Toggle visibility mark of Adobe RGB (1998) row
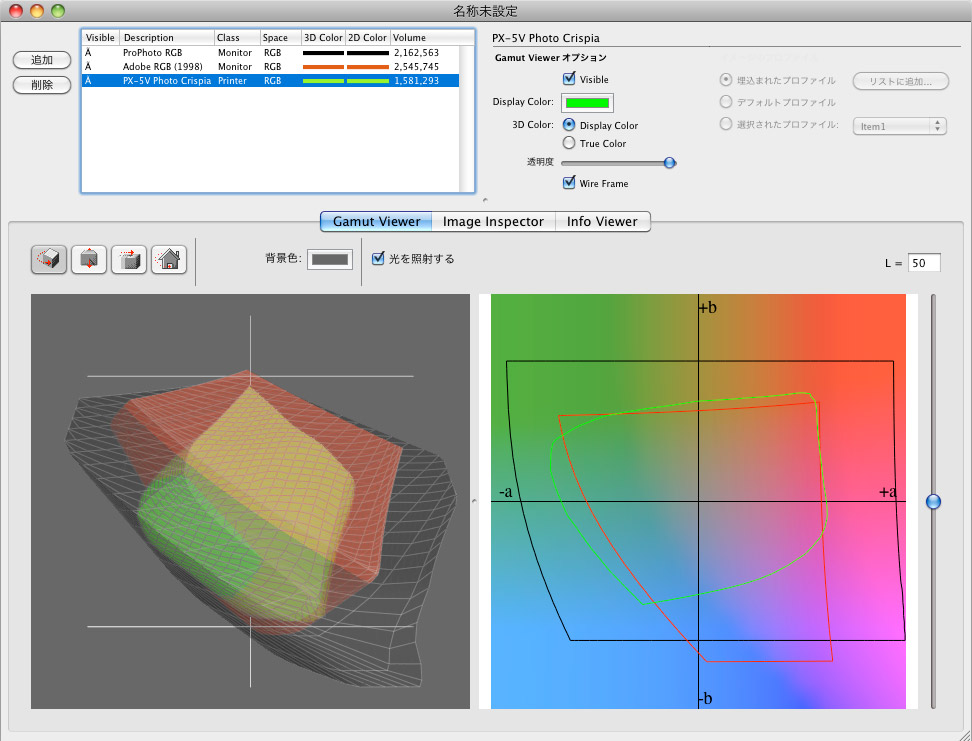 click(x=88, y=66)
